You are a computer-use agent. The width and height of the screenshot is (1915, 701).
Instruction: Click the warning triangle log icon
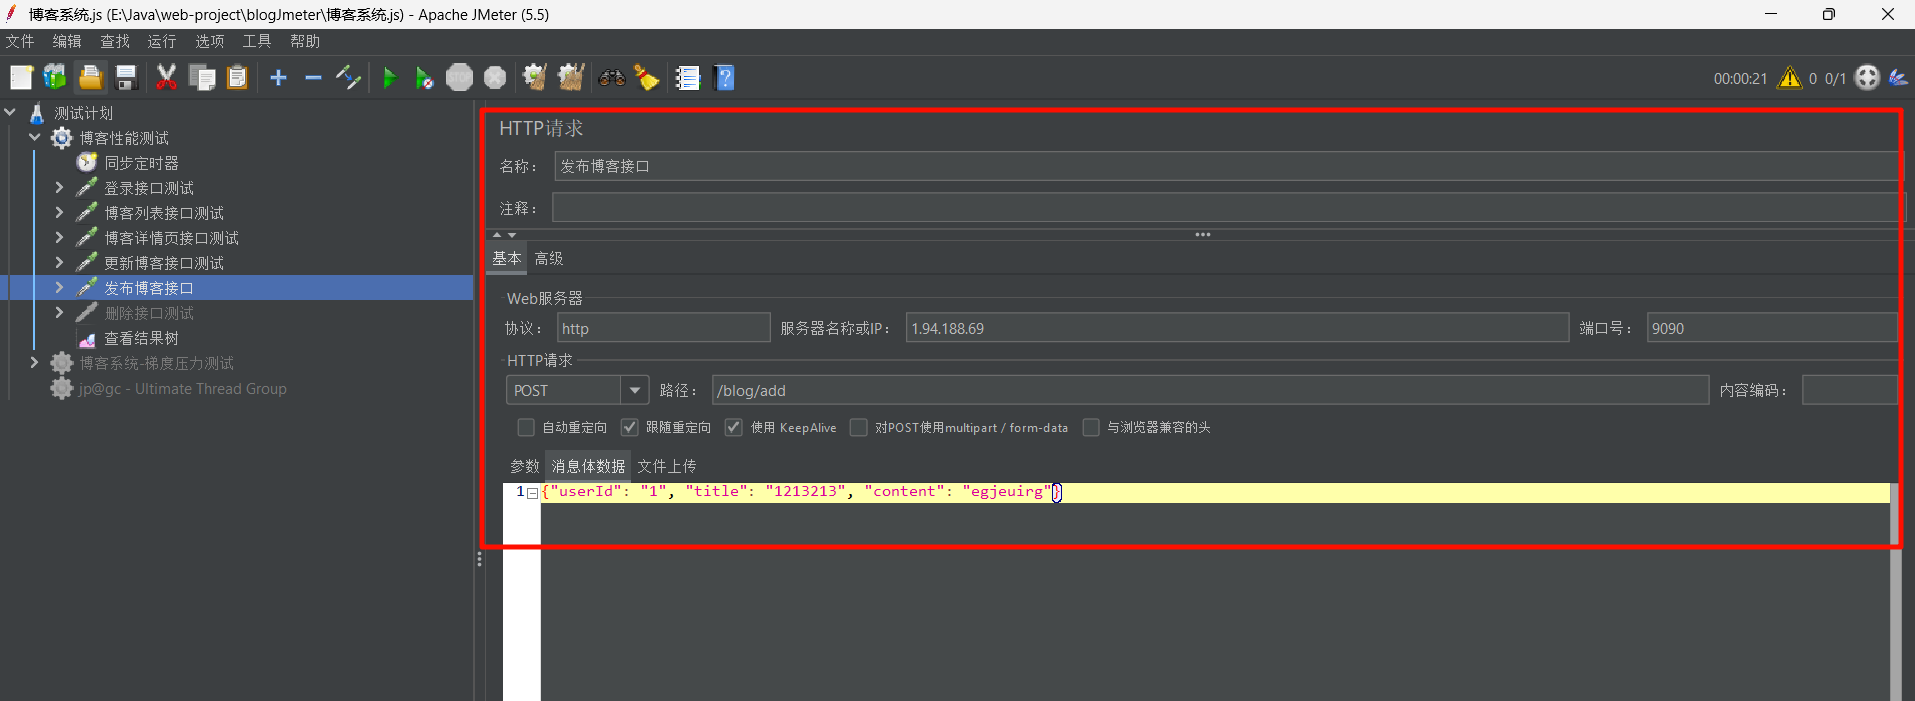(1789, 78)
